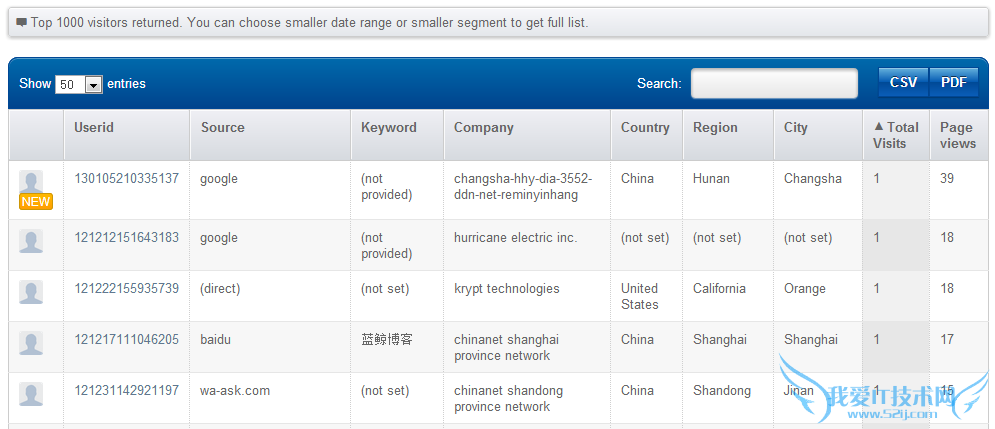Export the list with PDF button

coord(954,83)
